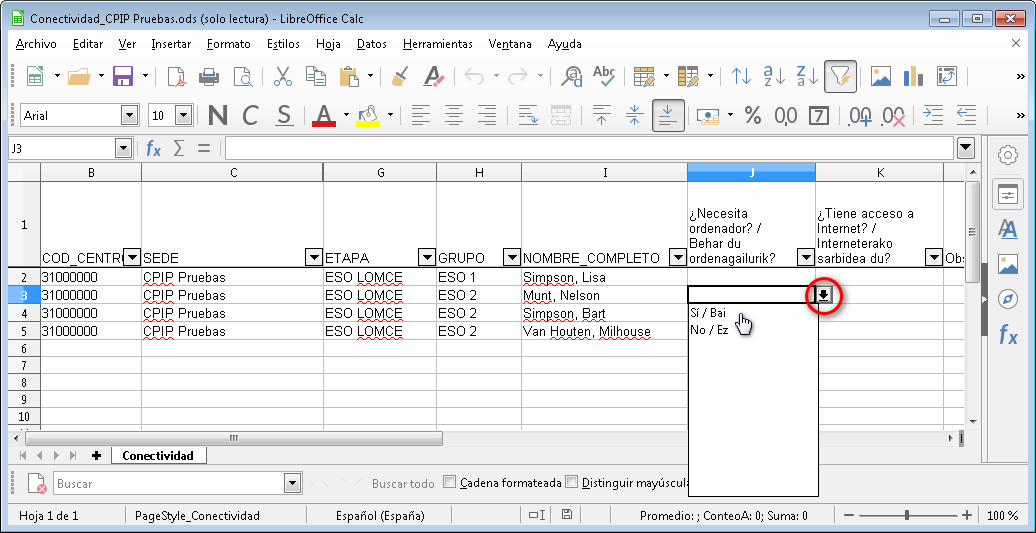Toggle the AutoFilter funnel button
This screenshot has width=1036, height=533.
tap(840, 77)
